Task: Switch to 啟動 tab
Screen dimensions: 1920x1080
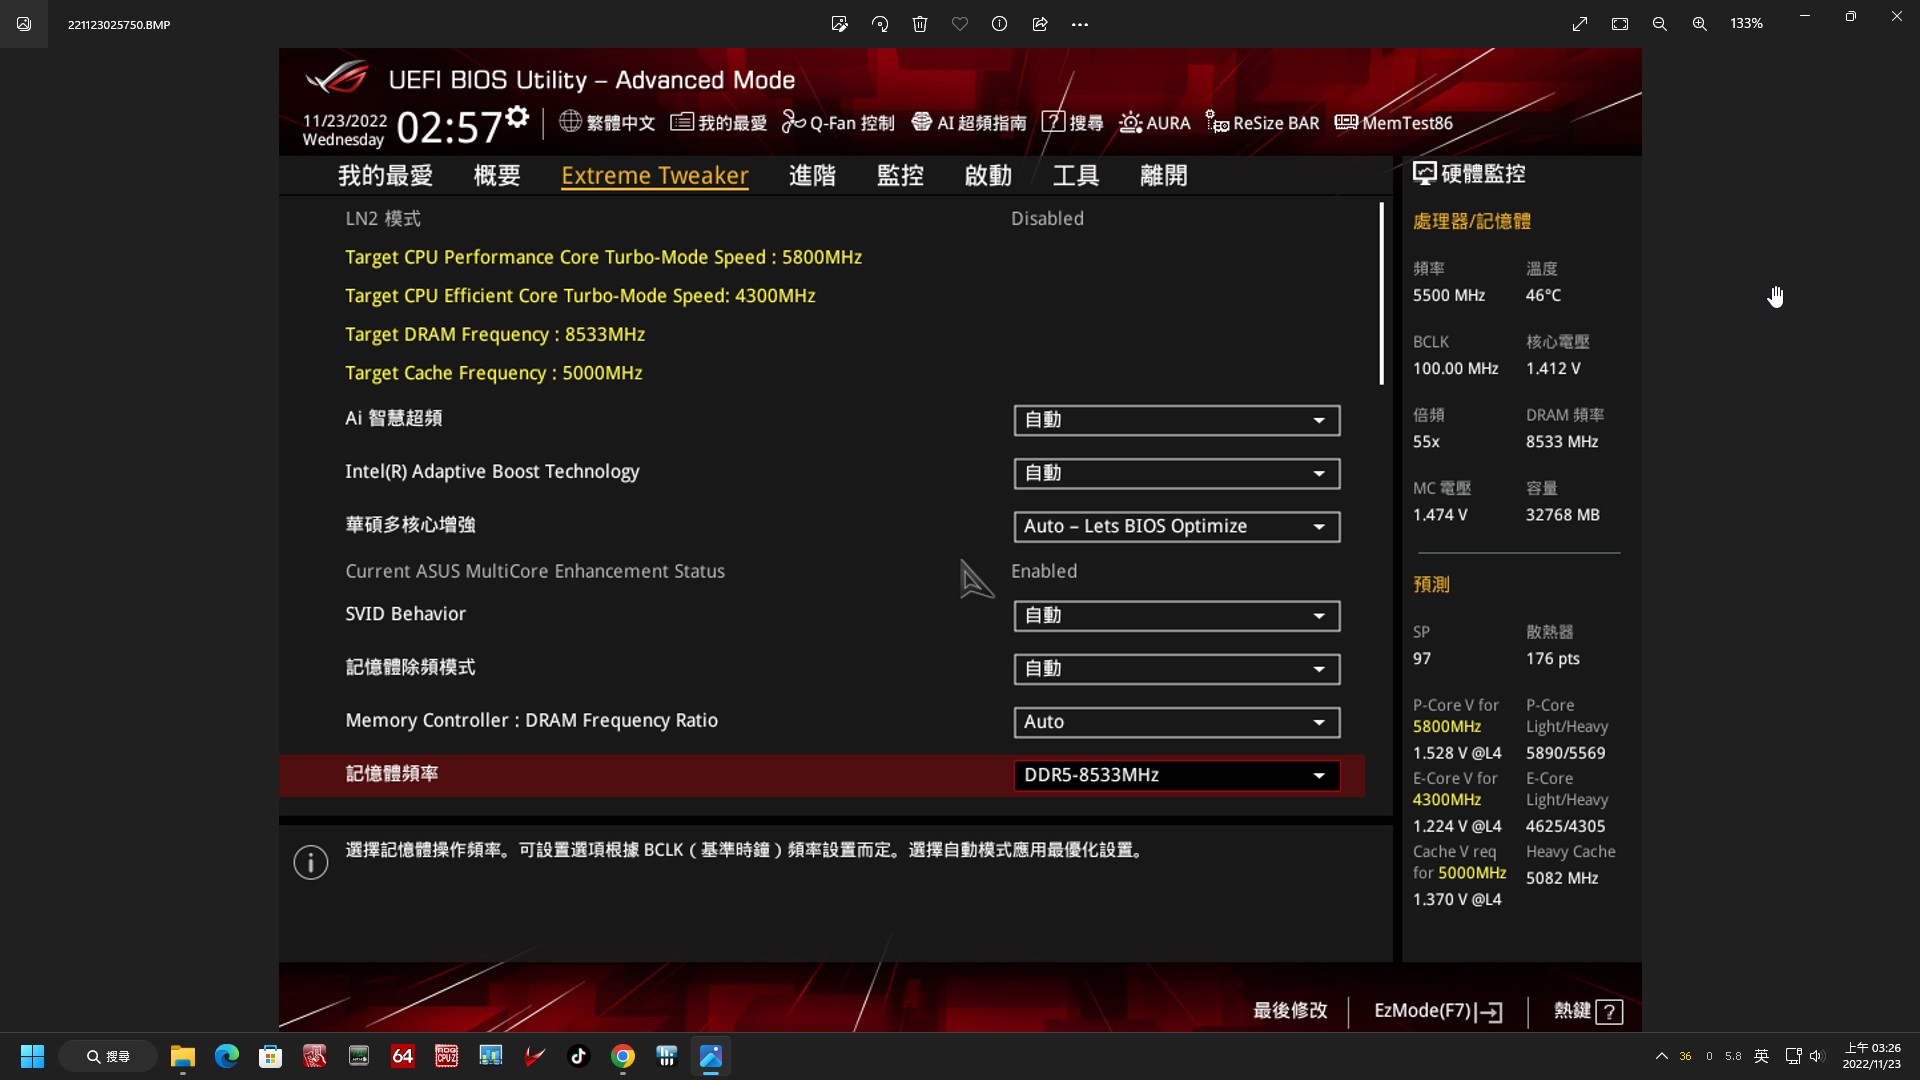Action: click(988, 176)
